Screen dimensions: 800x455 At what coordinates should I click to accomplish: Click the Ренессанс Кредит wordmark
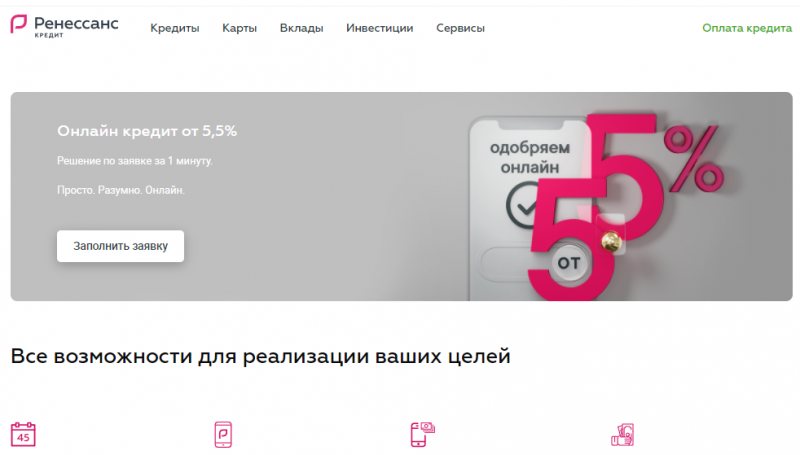pyautogui.click(x=77, y=27)
